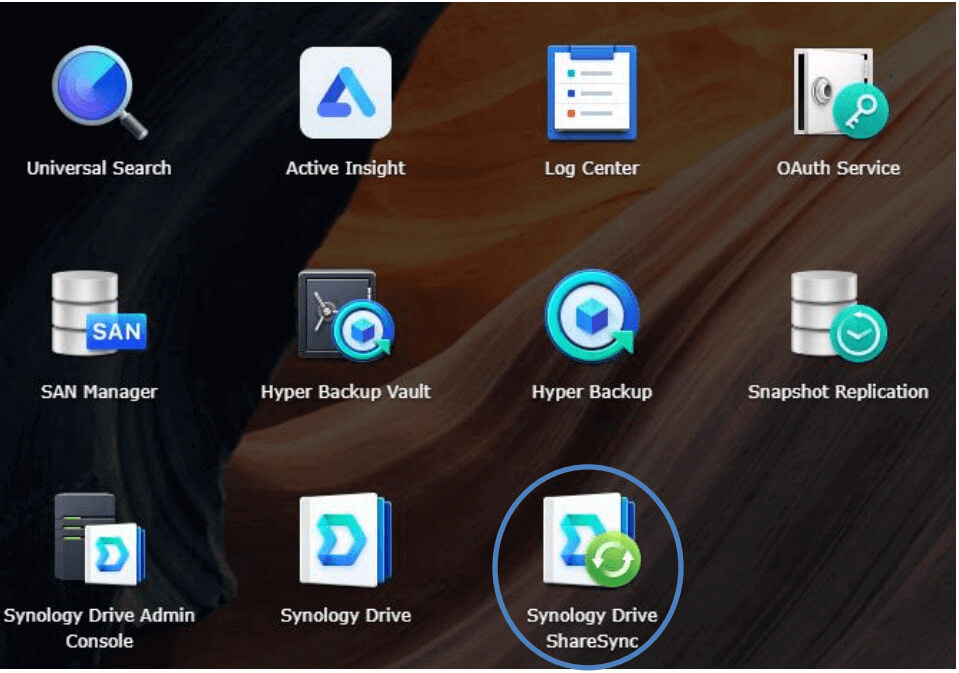Open the Synology Drive Admin Console icon
This screenshot has width=959, height=673.
pyautogui.click(x=100, y=538)
